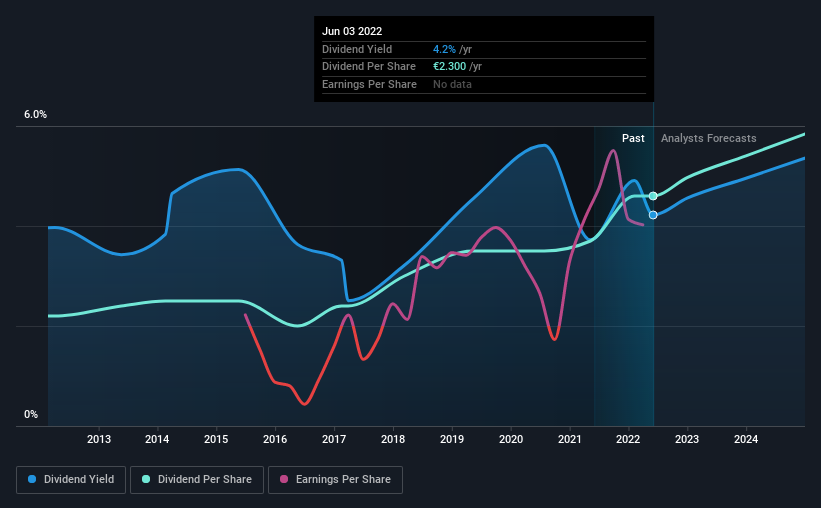The height and width of the screenshot is (508, 821).
Task: Click the 2022 x-axis label
Action: tap(628, 439)
